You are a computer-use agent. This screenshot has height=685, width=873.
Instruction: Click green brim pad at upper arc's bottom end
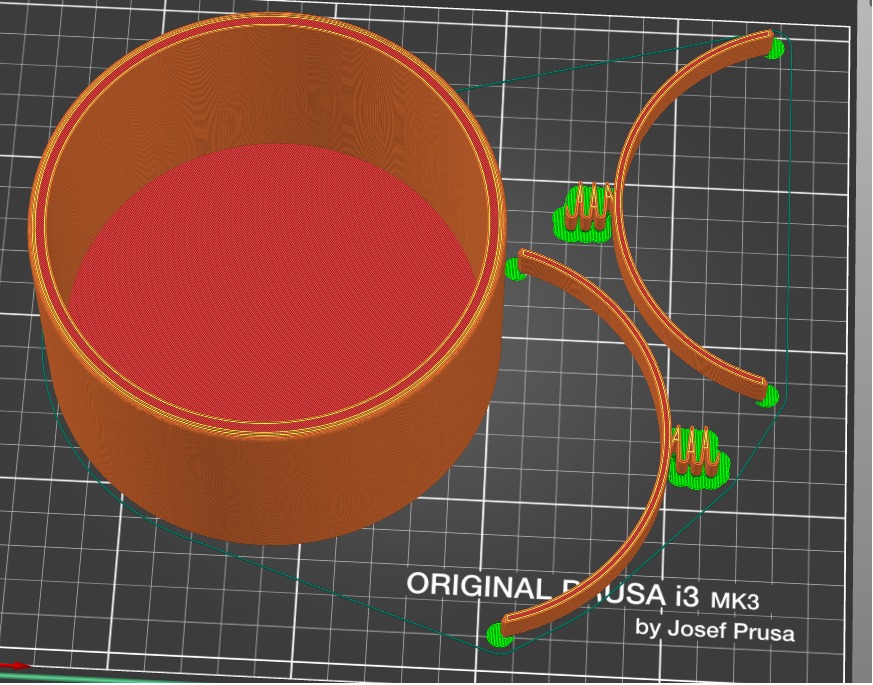[768, 397]
